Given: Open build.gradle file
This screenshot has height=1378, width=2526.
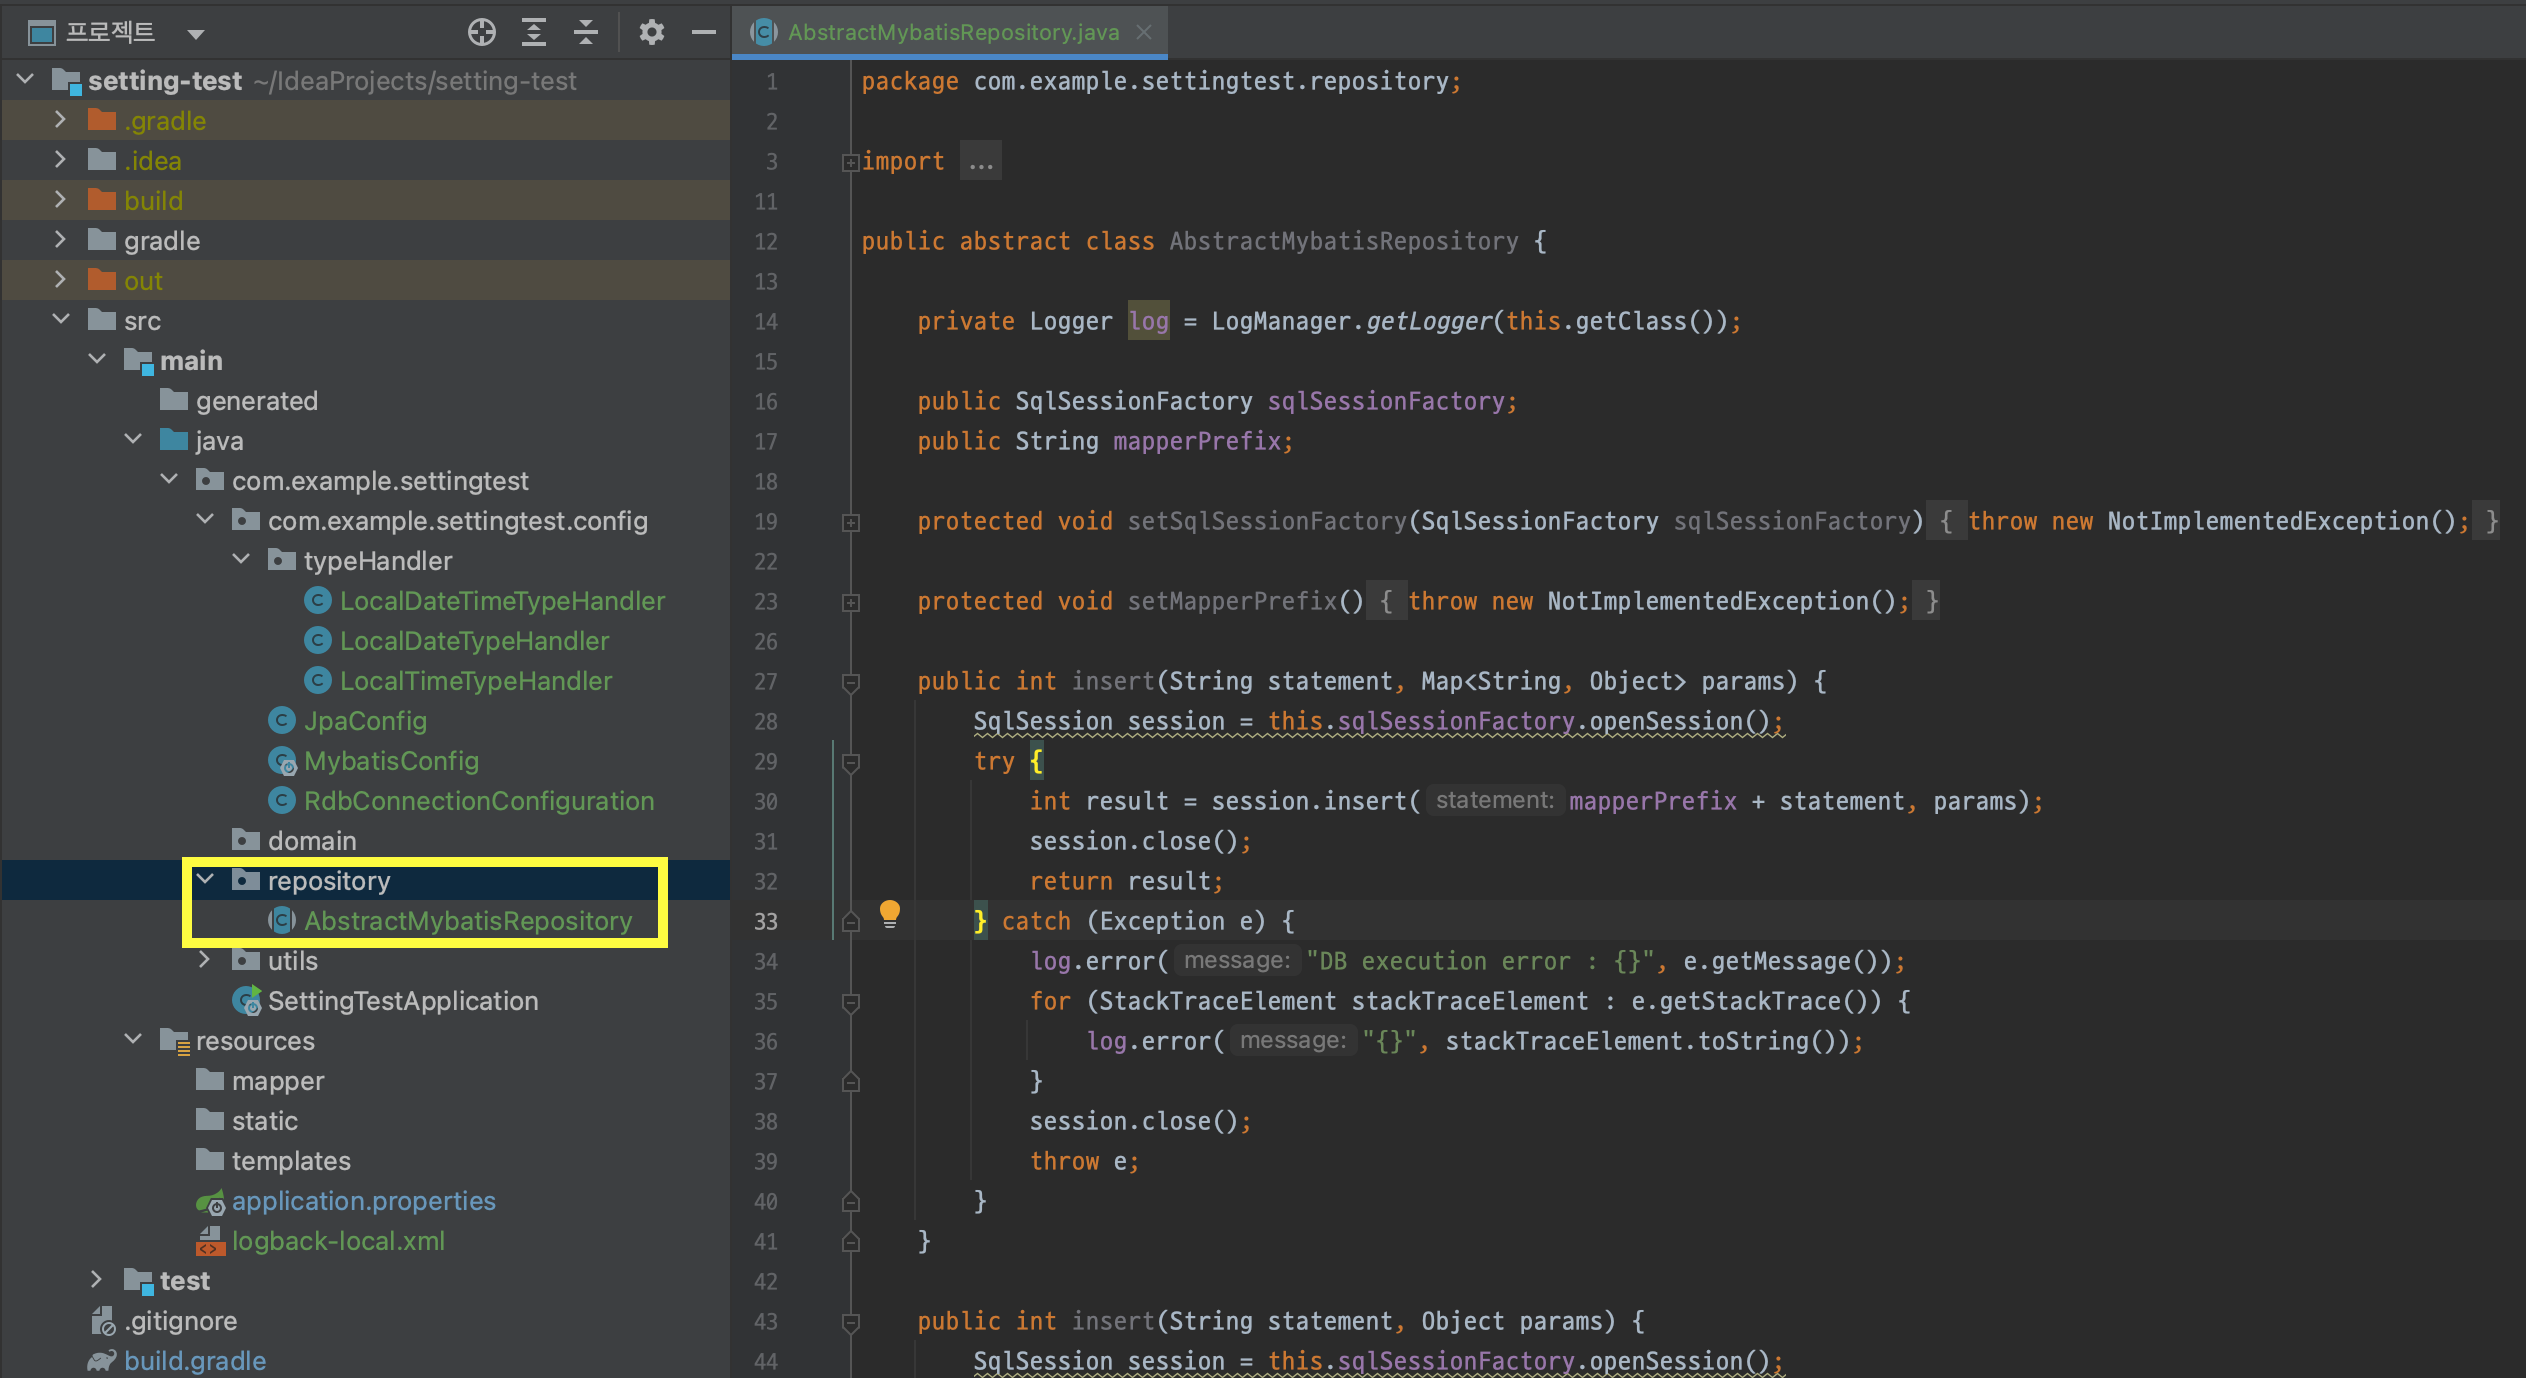Looking at the screenshot, I should tap(194, 1361).
